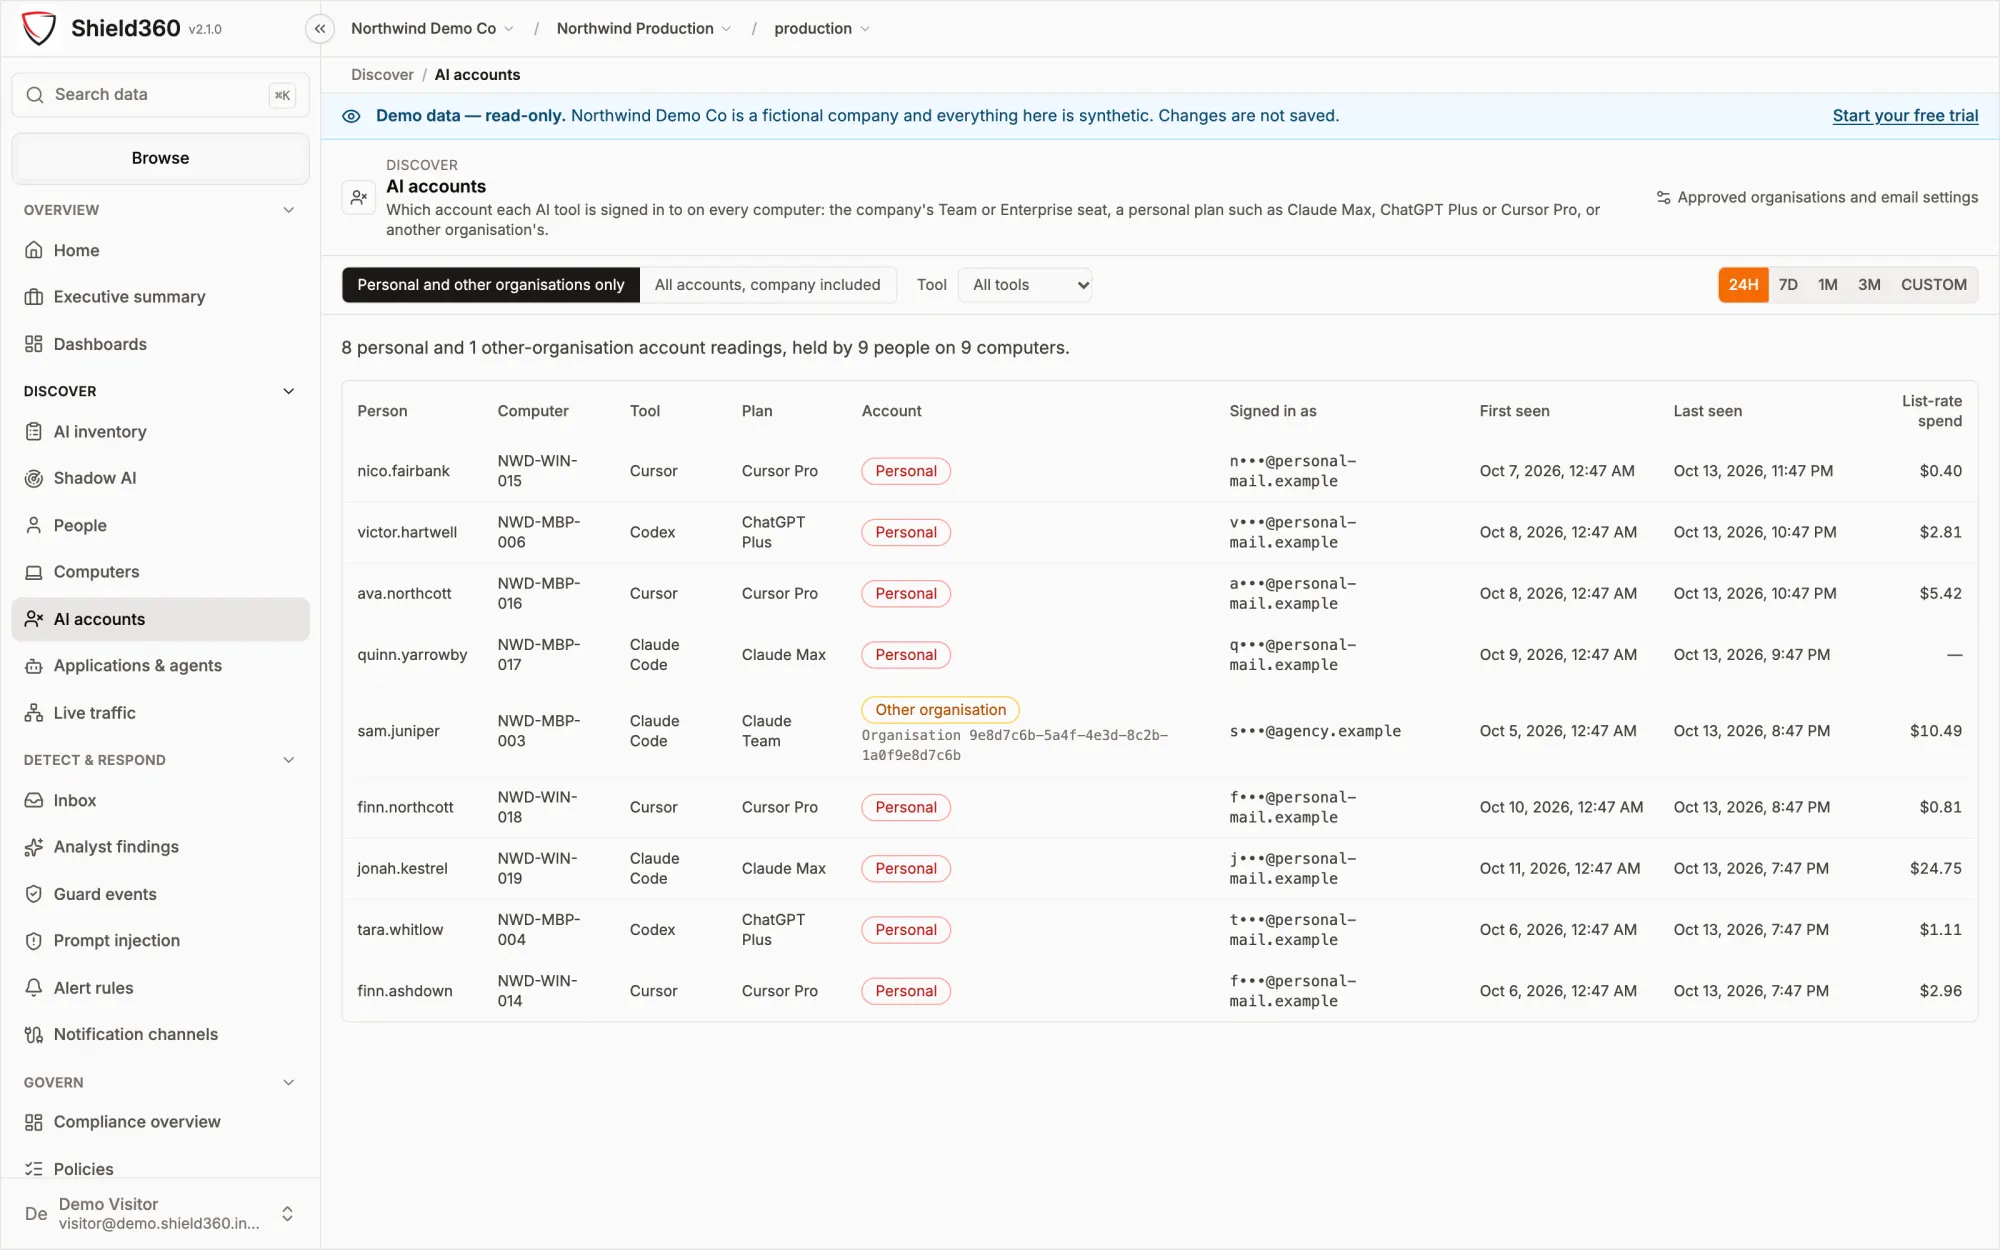Select the 7D time range
This screenshot has height=1250, width=2000.
click(1788, 285)
